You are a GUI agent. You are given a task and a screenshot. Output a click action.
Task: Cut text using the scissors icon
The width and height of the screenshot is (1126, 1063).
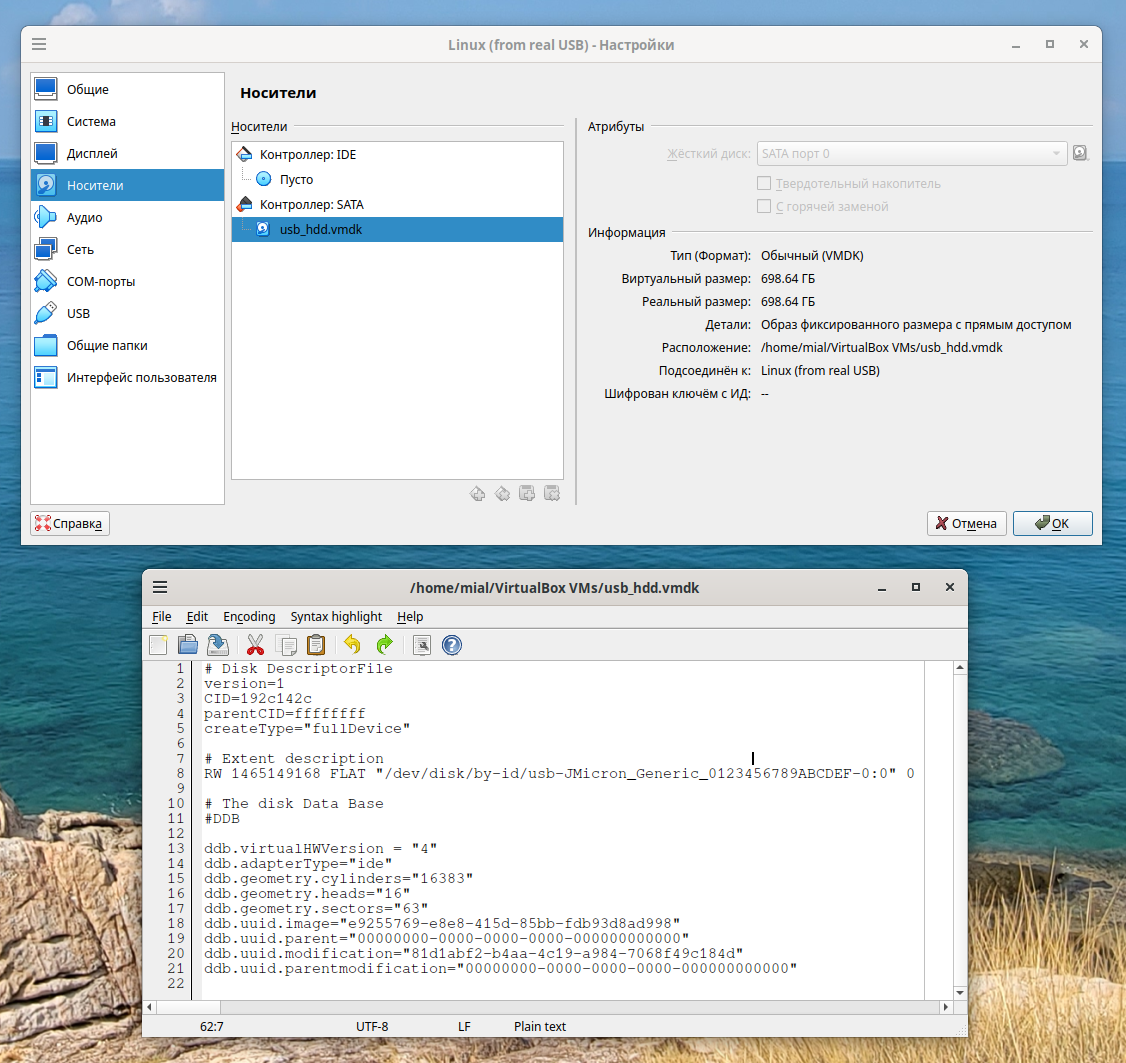pos(255,645)
